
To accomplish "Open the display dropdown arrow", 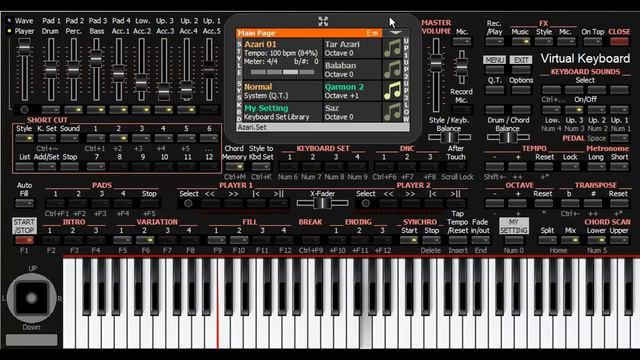I will pyautogui.click(x=395, y=33).
